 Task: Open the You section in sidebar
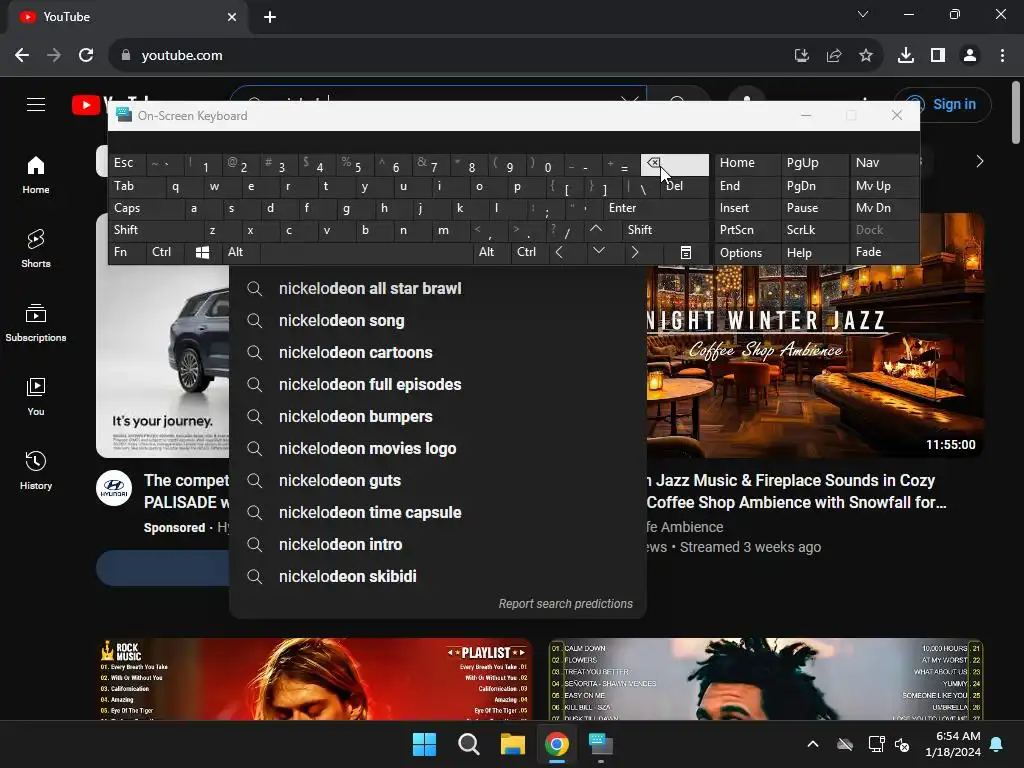pos(36,396)
